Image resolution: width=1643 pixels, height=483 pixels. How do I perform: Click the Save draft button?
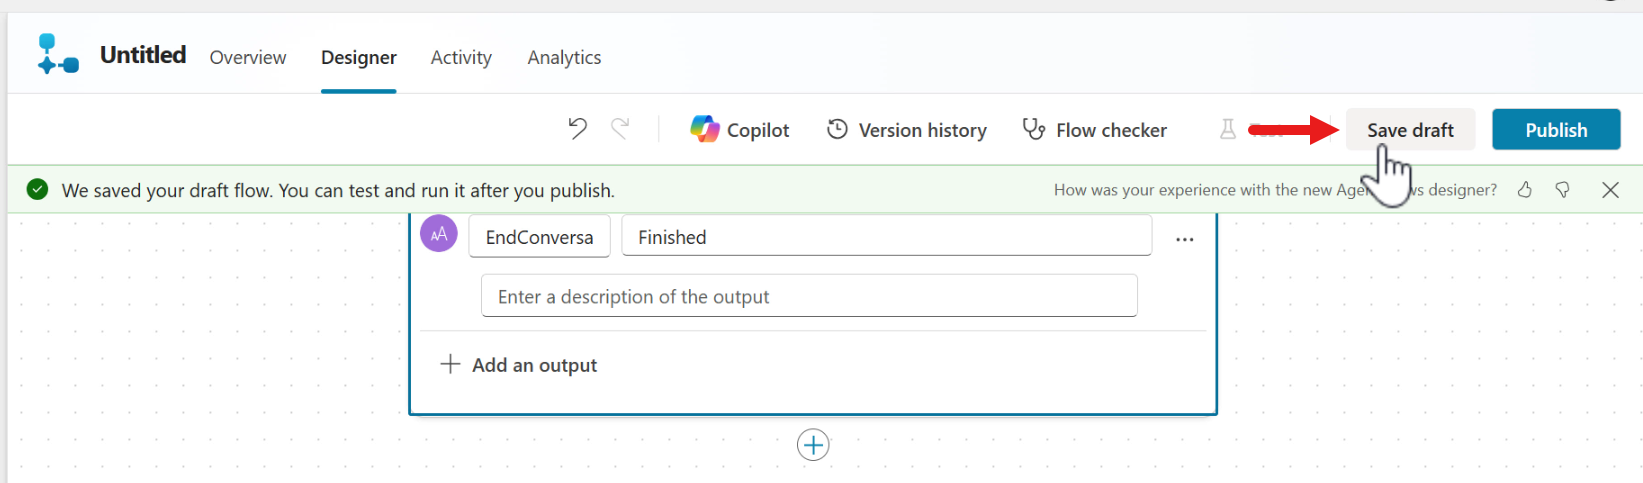pos(1410,130)
